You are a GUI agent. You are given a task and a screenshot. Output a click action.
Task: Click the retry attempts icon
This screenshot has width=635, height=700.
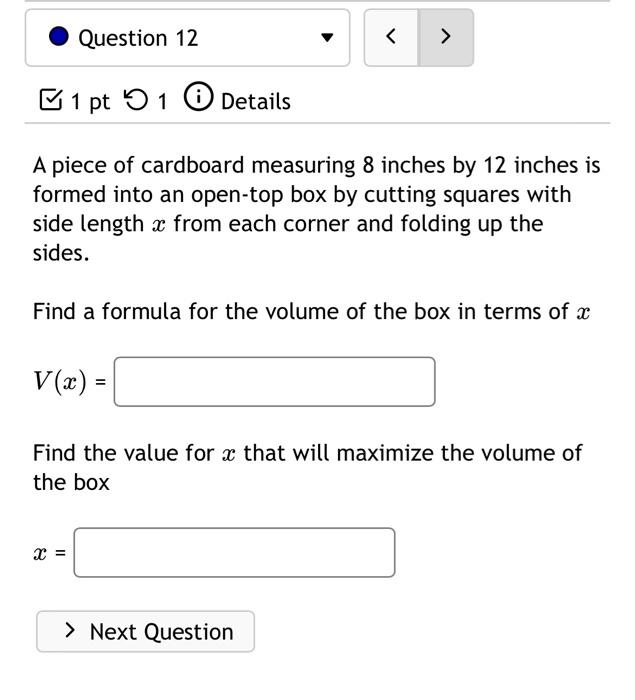(135, 100)
